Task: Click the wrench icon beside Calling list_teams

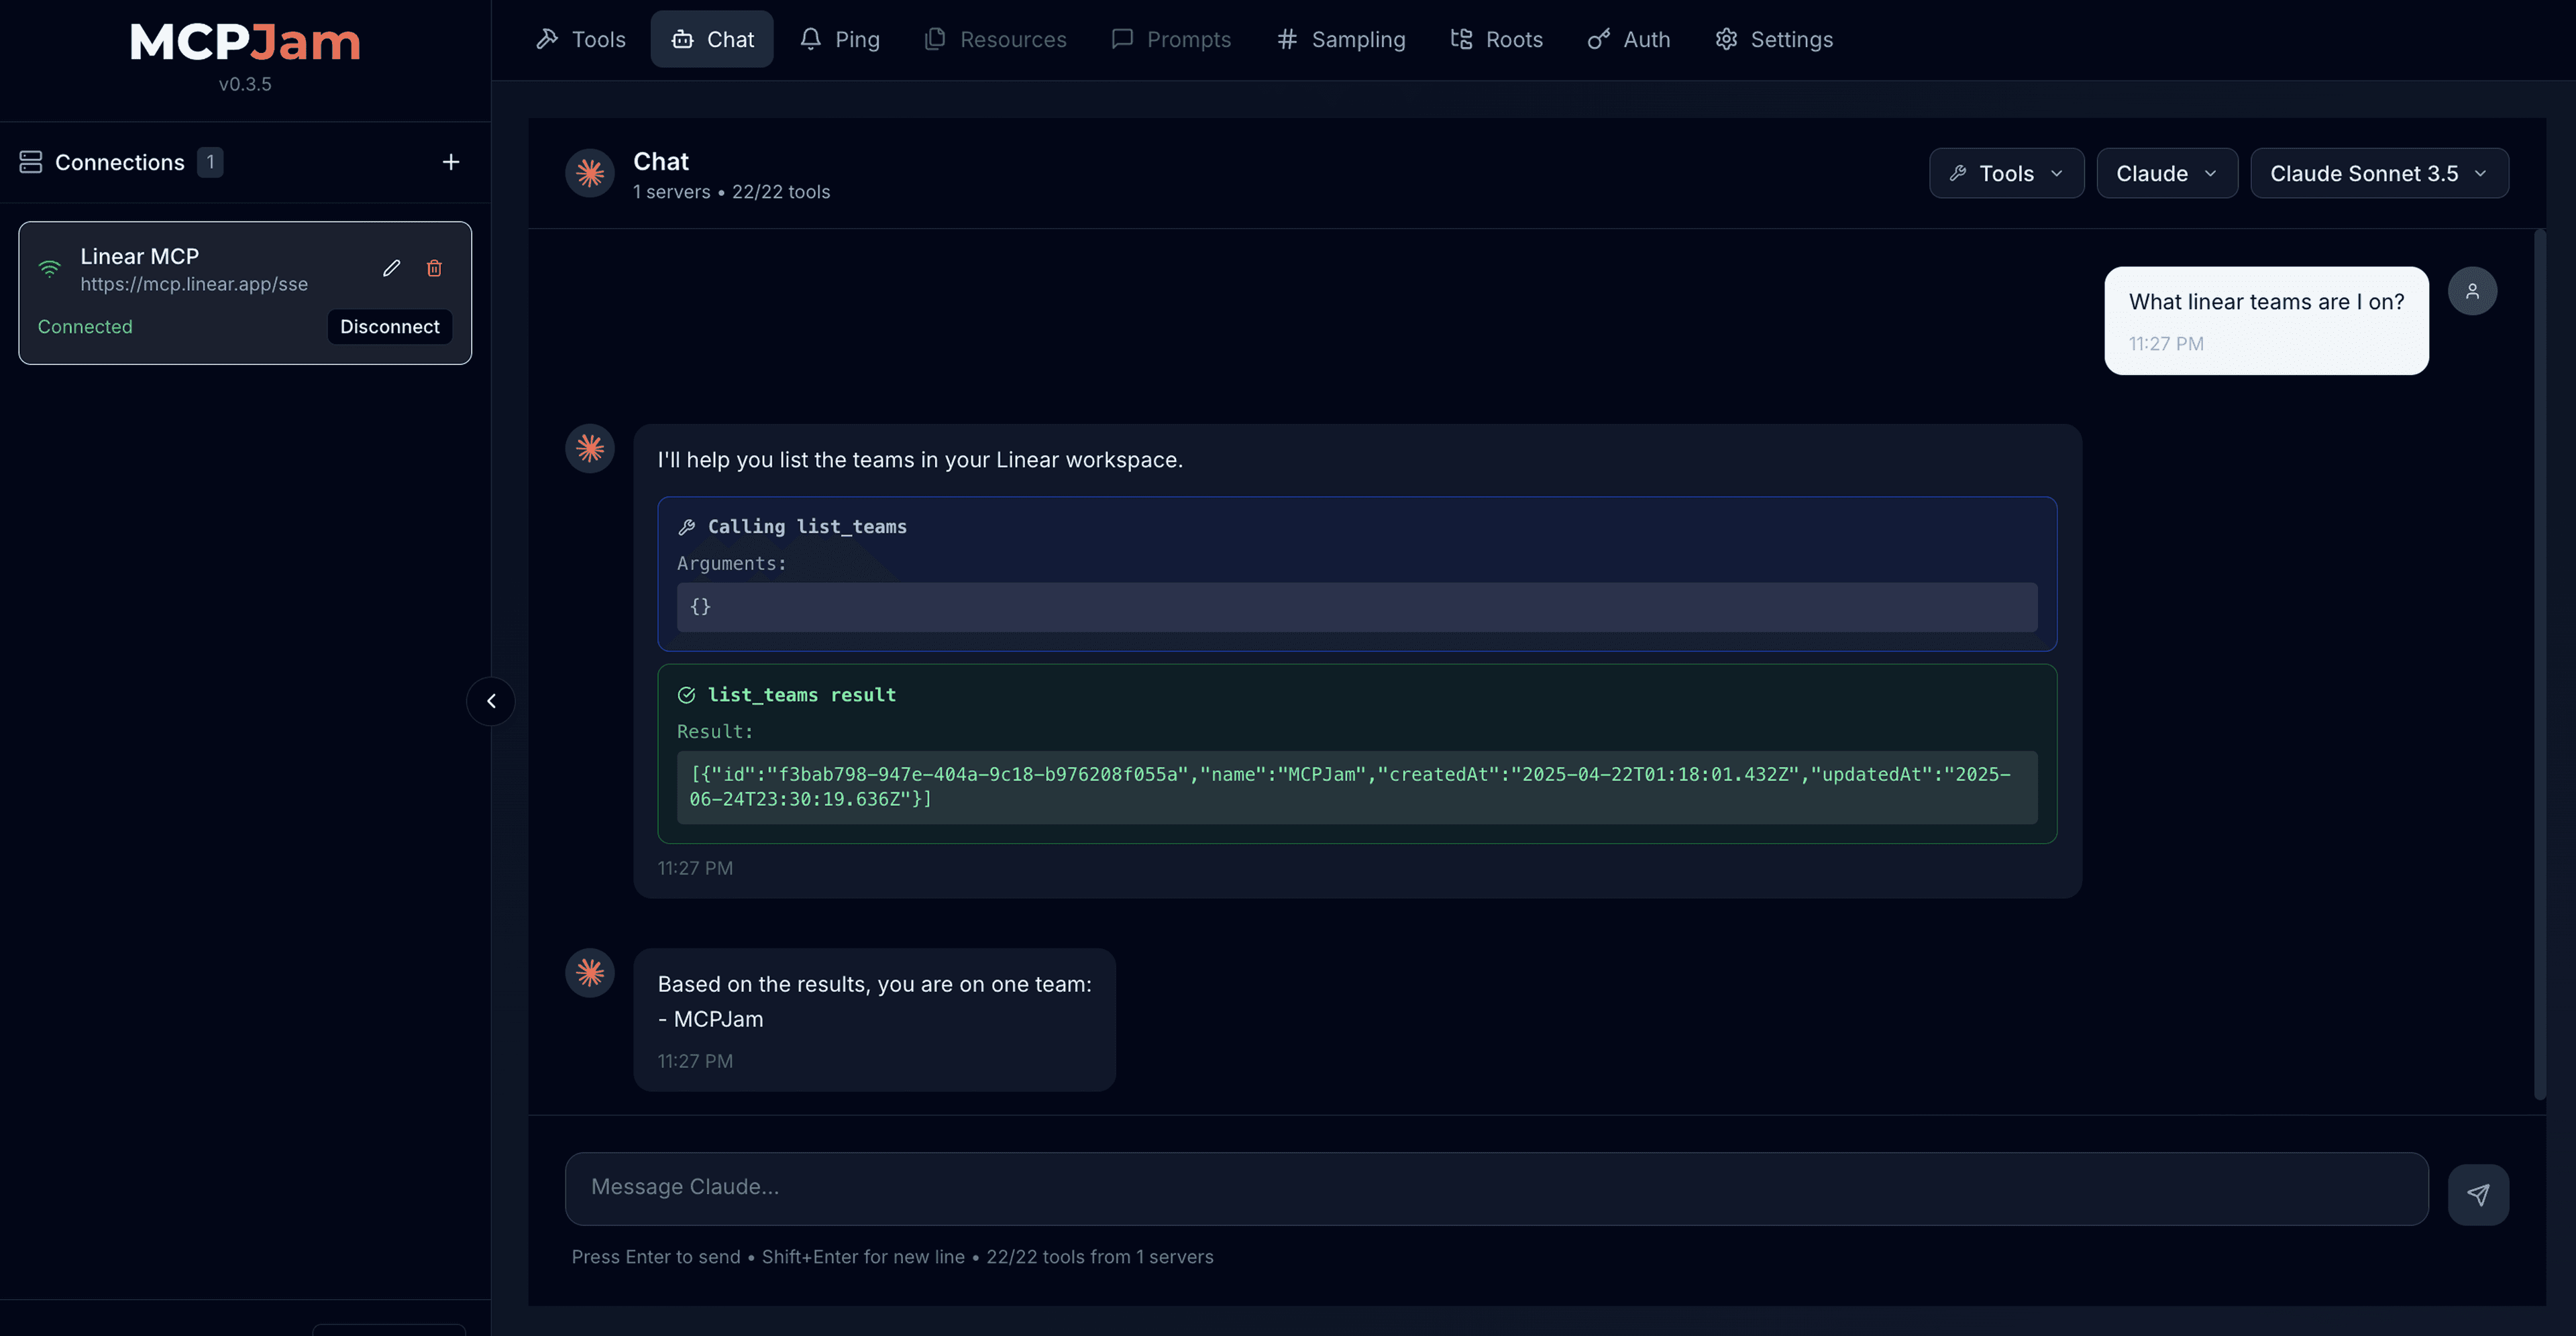Action: click(x=686, y=527)
